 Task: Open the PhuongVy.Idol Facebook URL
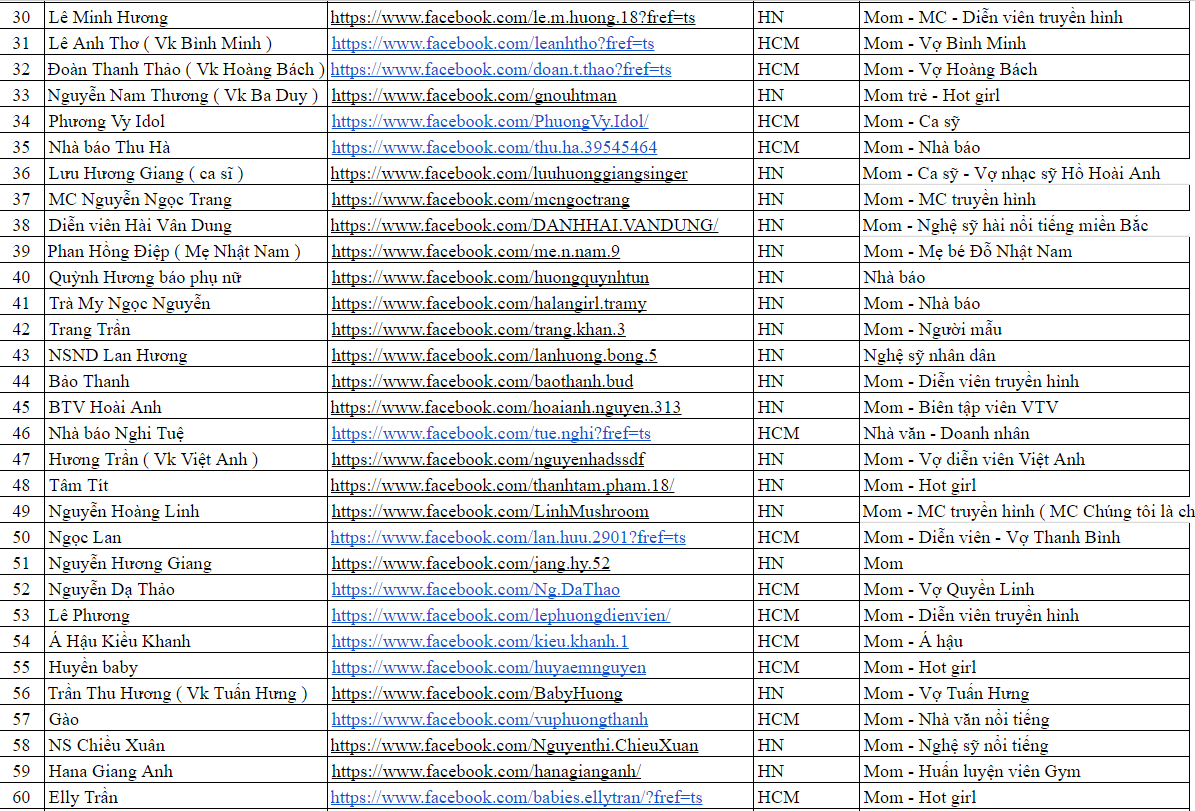(490, 121)
